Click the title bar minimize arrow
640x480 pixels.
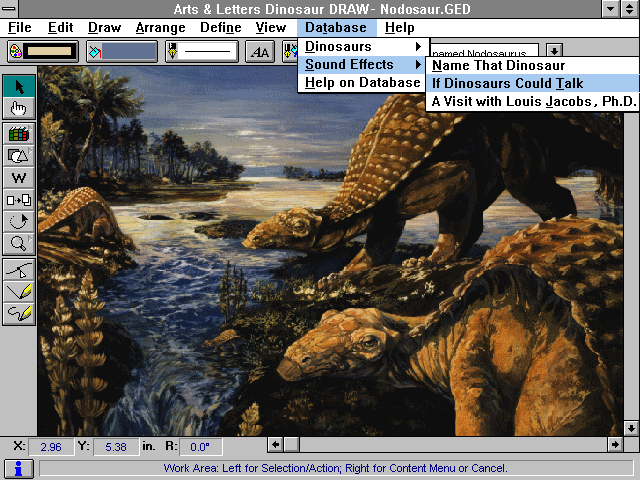click(611, 9)
